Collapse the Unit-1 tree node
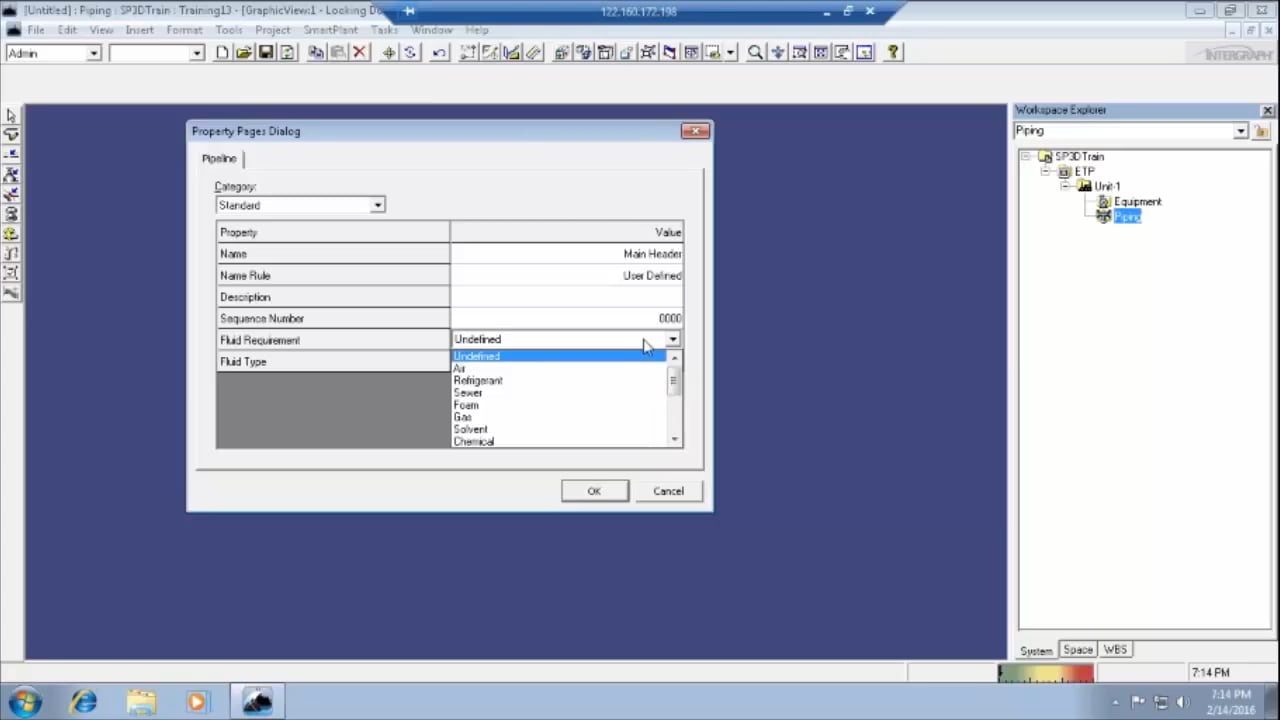The height and width of the screenshot is (720, 1280). pyautogui.click(x=1066, y=187)
